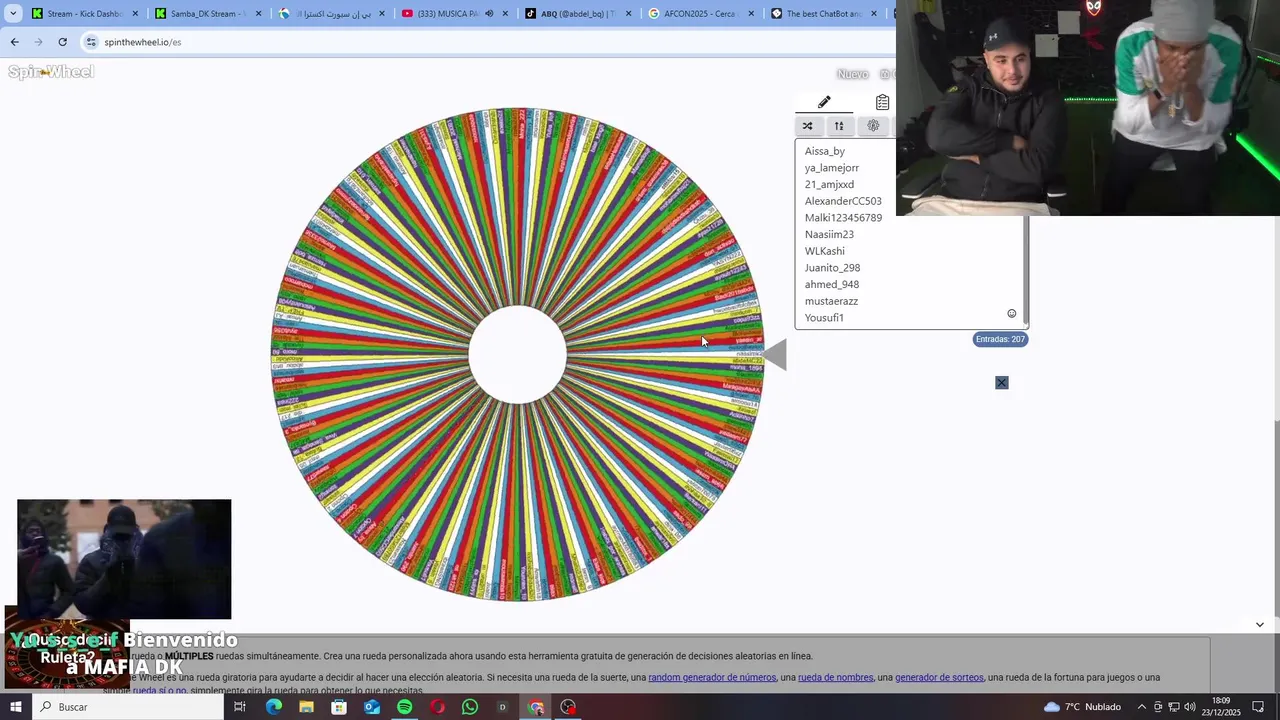Open the random generador de números link

712,677
